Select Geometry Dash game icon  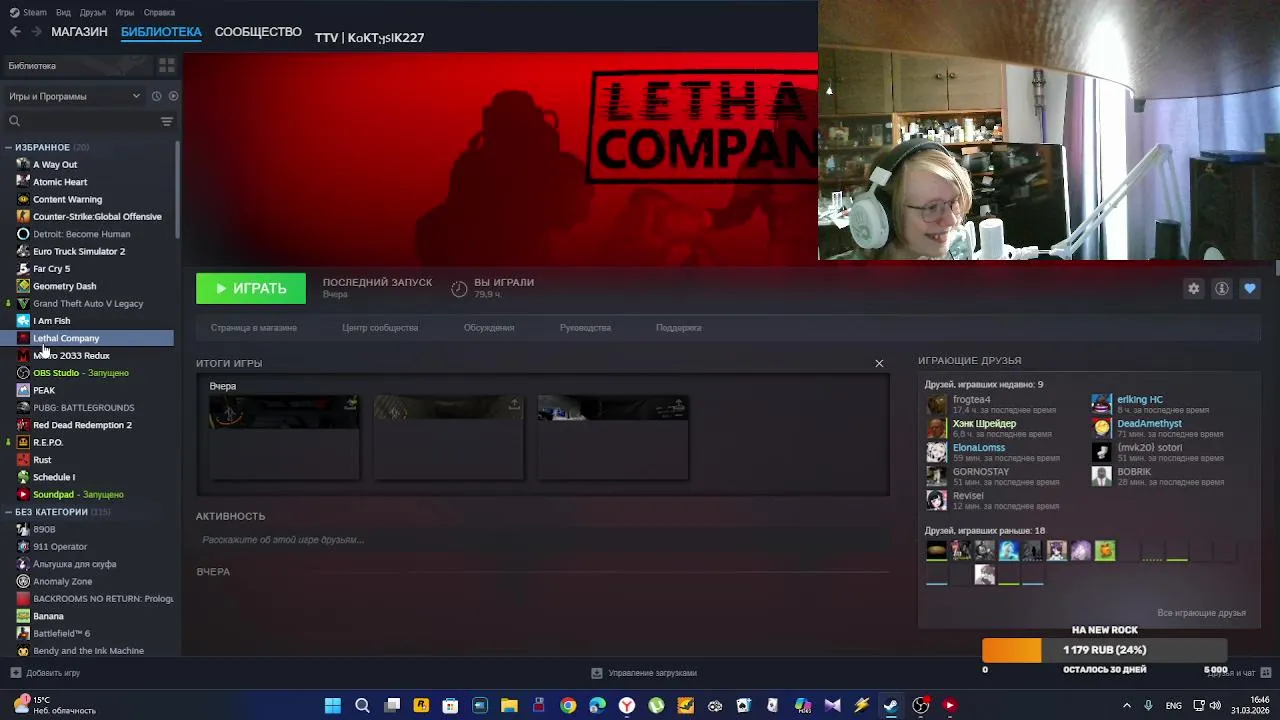click(23, 286)
